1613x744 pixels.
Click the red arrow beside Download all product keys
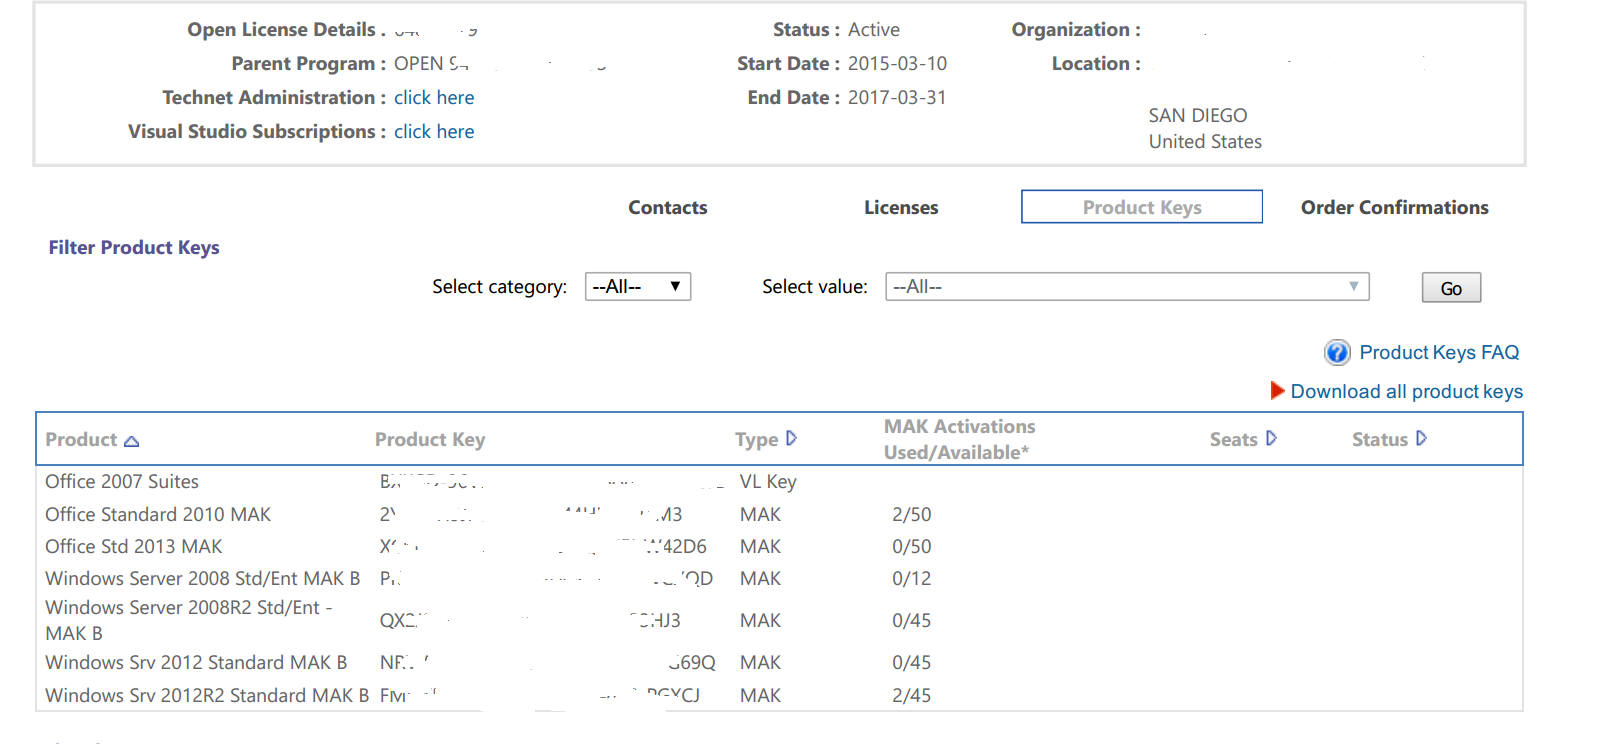(x=1277, y=390)
